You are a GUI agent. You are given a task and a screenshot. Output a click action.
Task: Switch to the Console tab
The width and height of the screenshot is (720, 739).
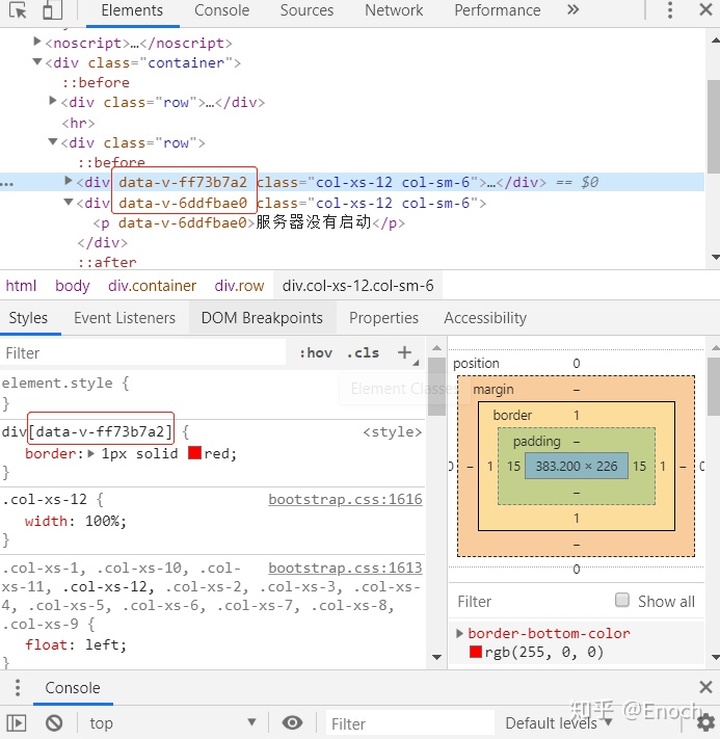221,10
